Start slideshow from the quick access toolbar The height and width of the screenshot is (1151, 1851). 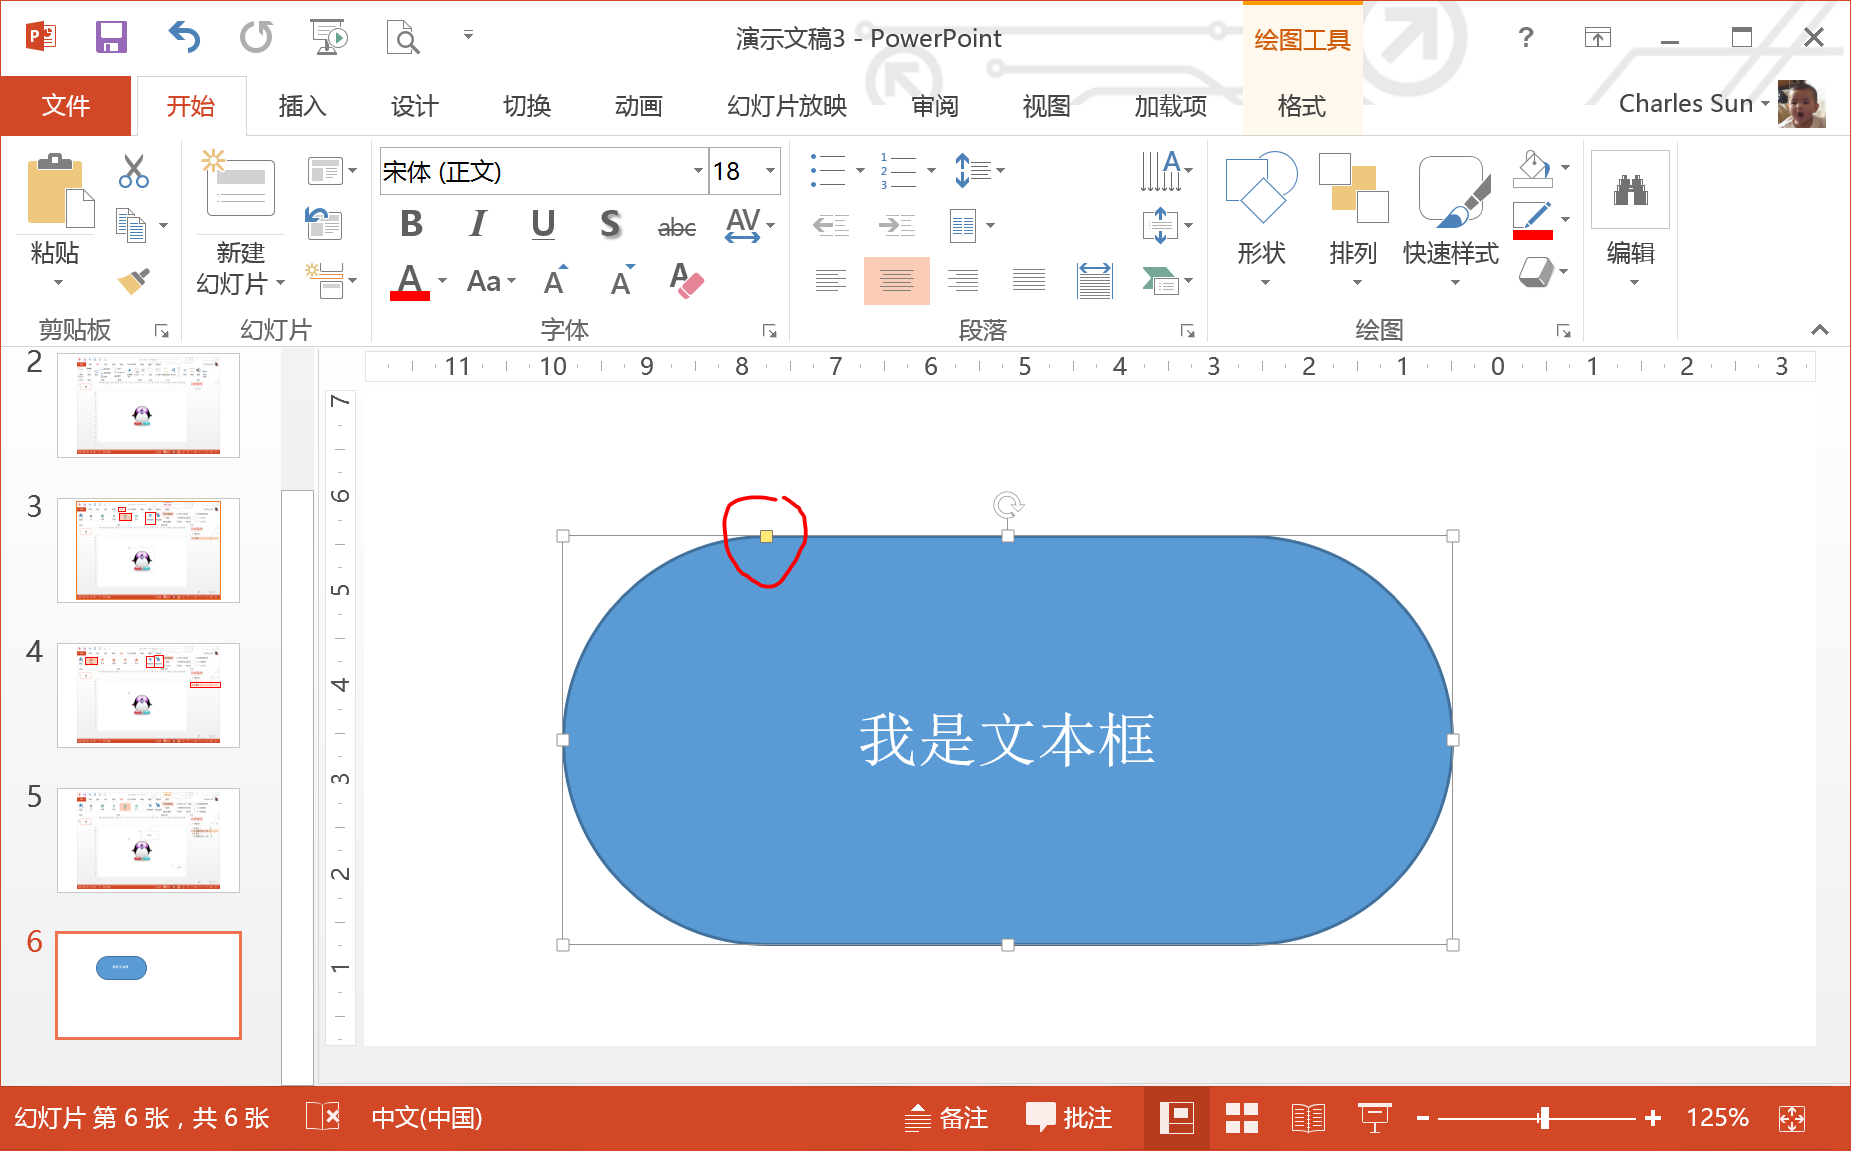click(329, 37)
